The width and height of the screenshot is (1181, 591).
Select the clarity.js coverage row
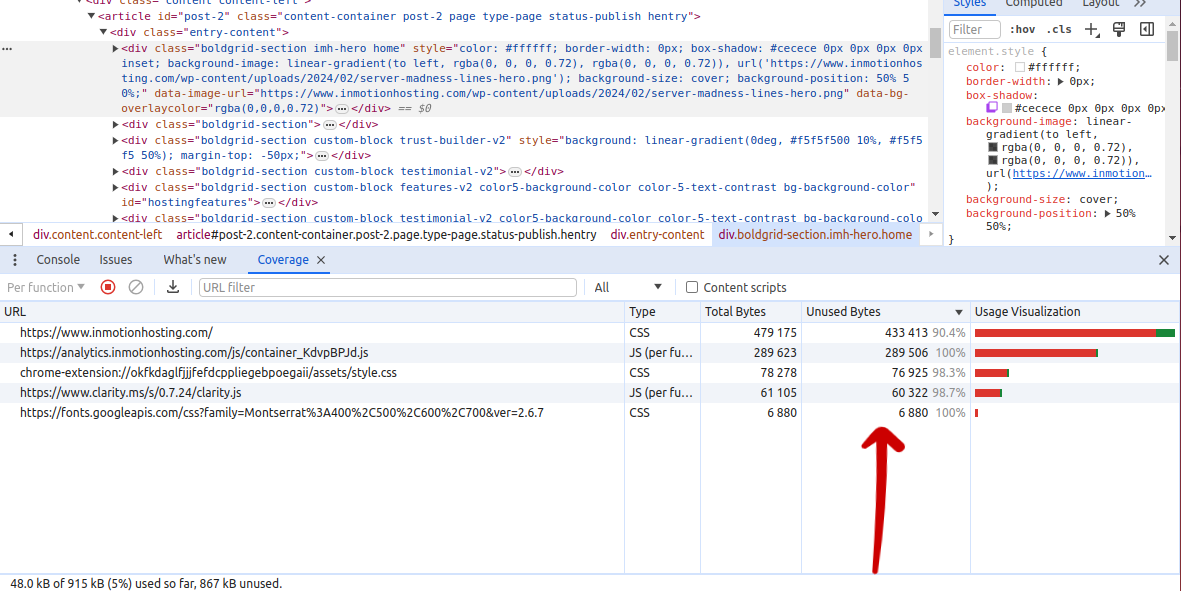(x=590, y=392)
